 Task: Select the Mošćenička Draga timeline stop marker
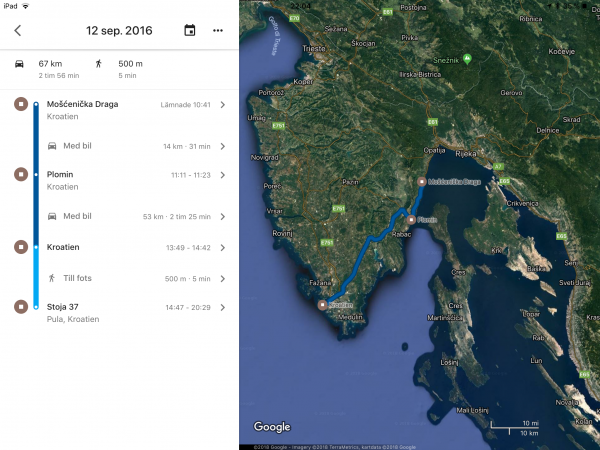click(x=20, y=104)
